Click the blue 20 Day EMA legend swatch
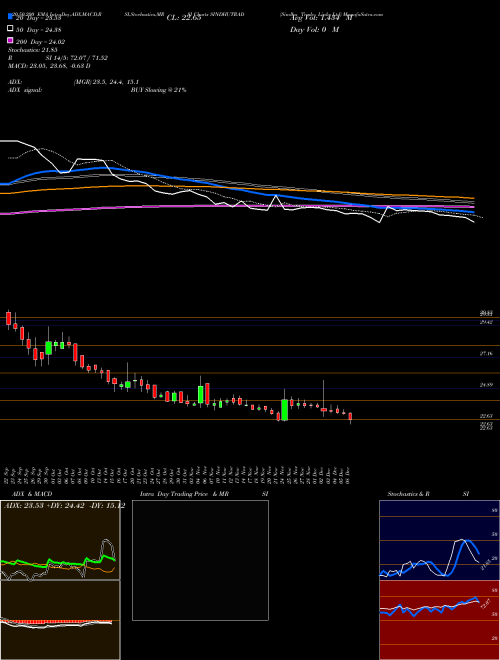The height and width of the screenshot is (660, 500). (x=11, y=16)
